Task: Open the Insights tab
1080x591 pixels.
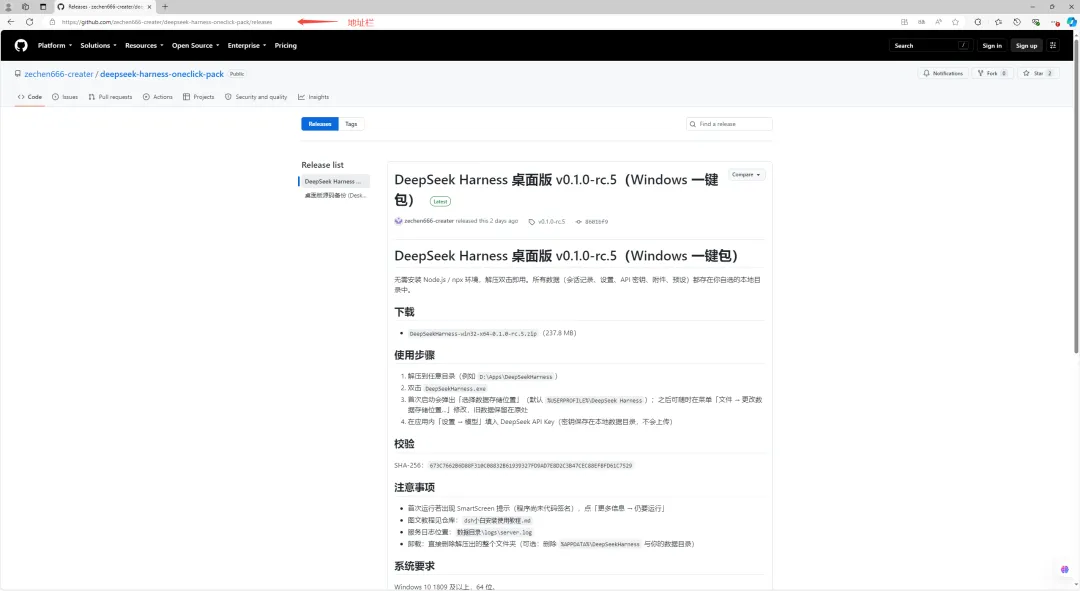Action: pyautogui.click(x=313, y=97)
